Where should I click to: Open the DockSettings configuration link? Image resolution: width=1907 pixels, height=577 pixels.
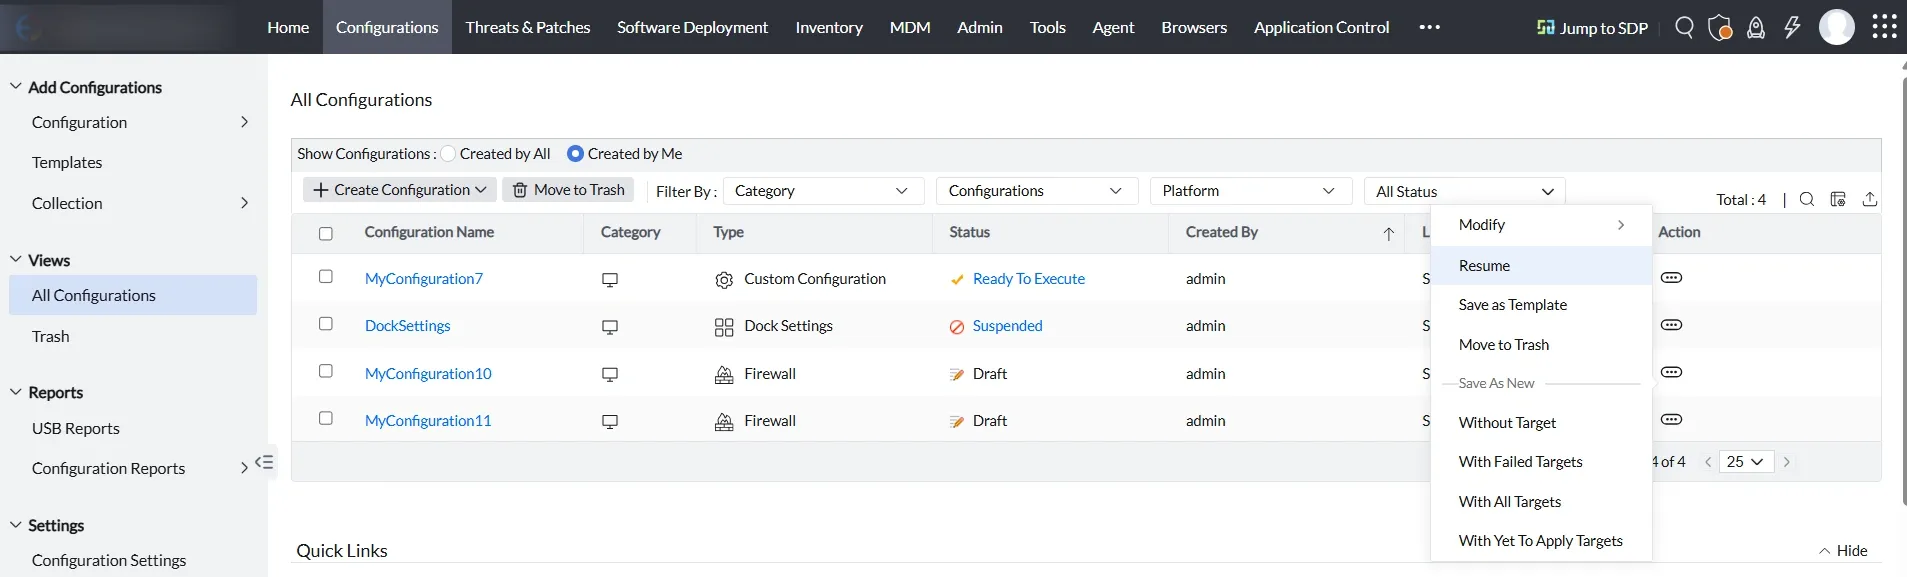click(408, 326)
